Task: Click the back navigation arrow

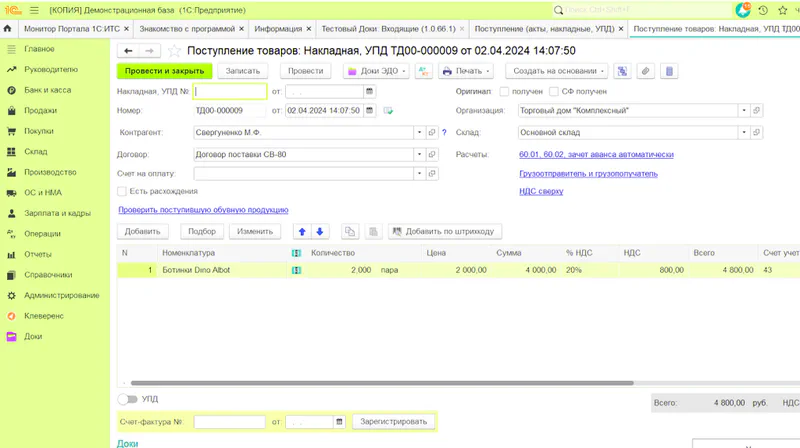Action: pyautogui.click(x=128, y=50)
